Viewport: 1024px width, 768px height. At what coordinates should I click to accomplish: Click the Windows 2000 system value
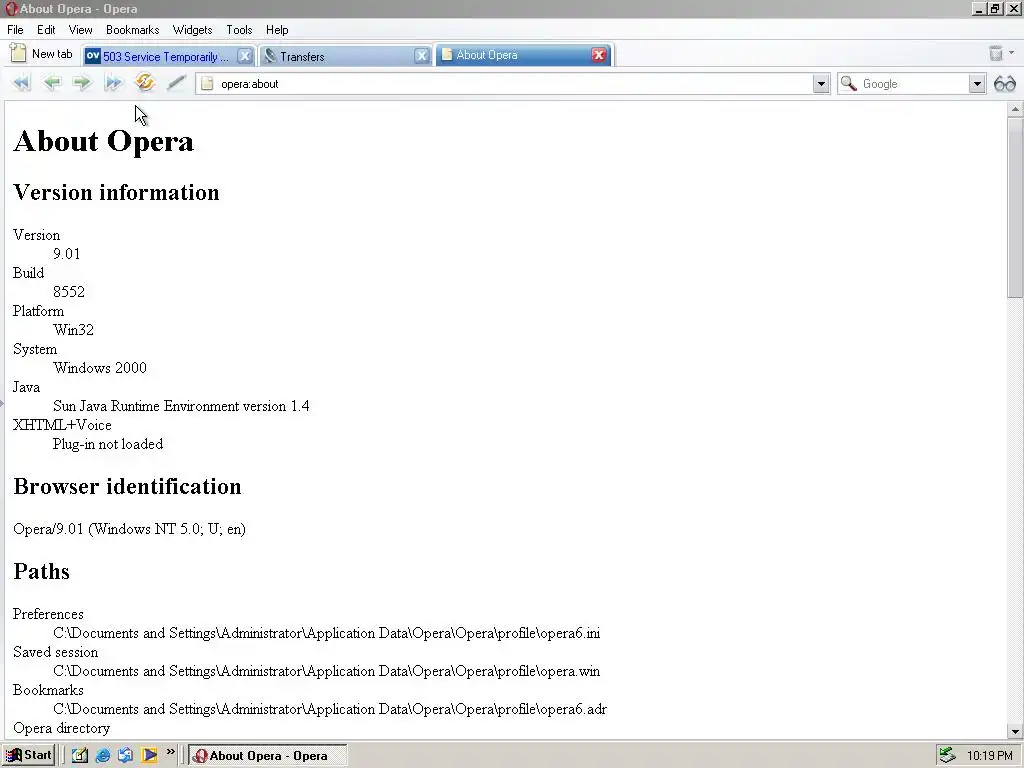(100, 368)
